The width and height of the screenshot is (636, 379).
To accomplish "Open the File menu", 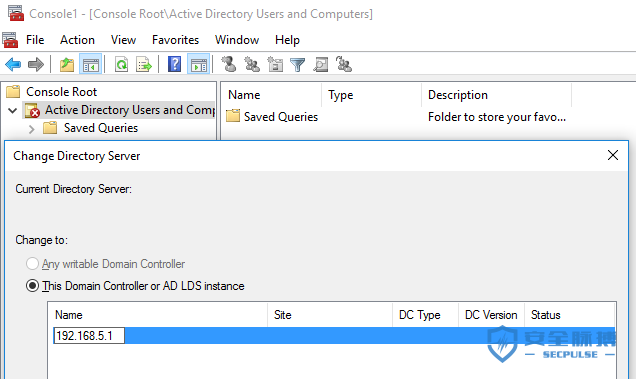I will click(x=35, y=40).
